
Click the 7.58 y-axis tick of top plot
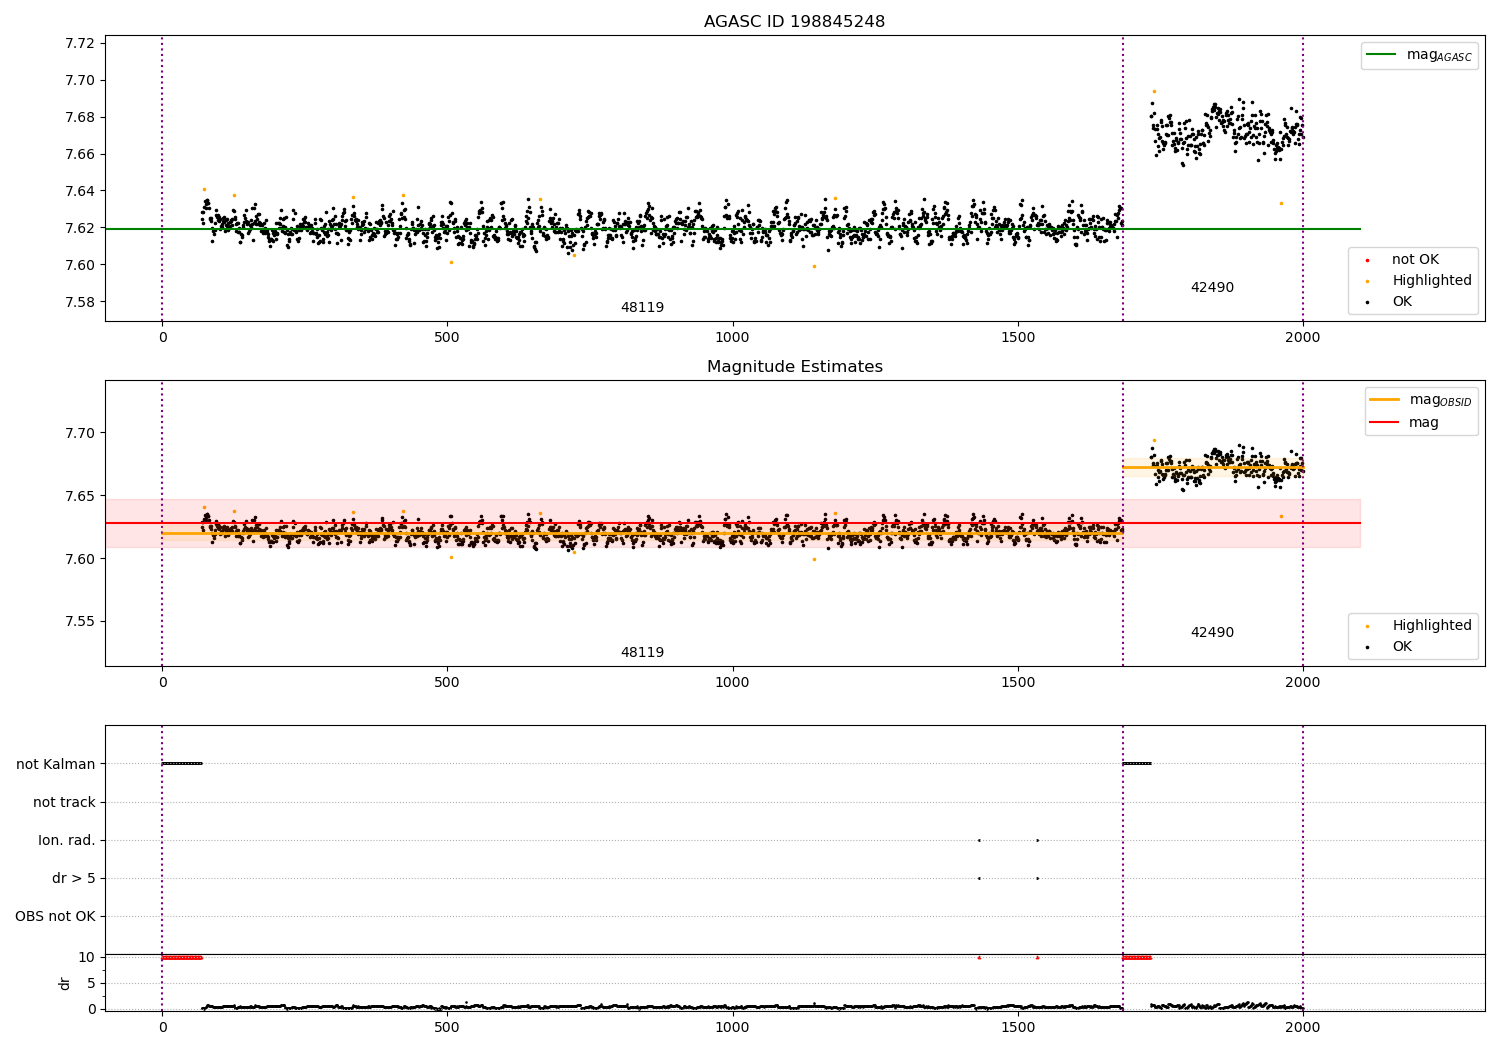click(x=80, y=302)
